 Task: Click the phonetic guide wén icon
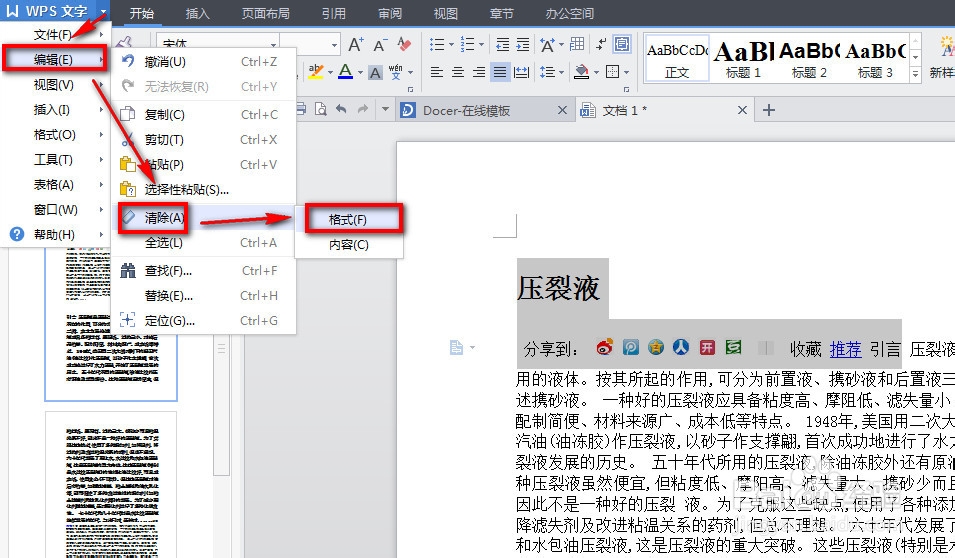click(x=395, y=72)
